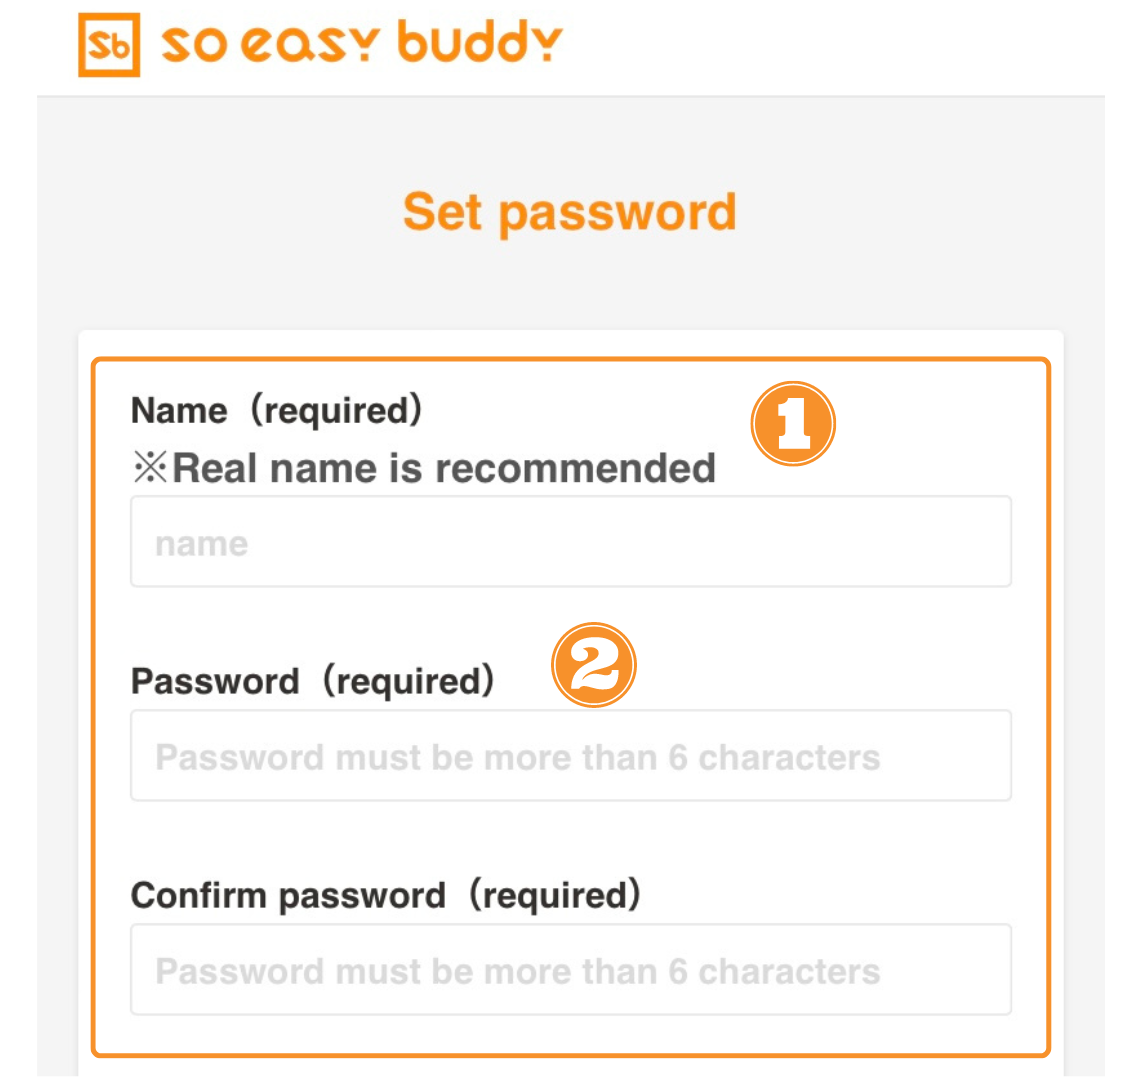Select the orange number 1 badge
Image resolution: width=1143 pixels, height=1077 pixels.
pyautogui.click(x=793, y=424)
